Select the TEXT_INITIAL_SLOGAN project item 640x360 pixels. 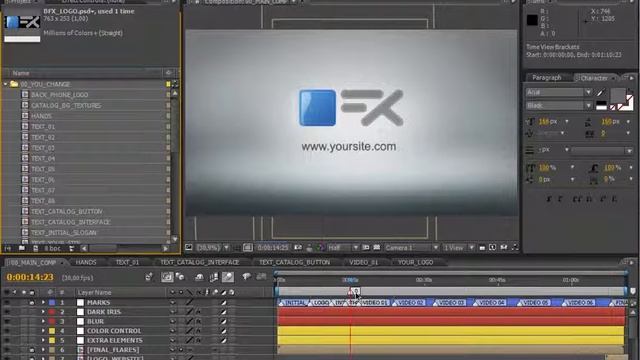tap(64, 233)
